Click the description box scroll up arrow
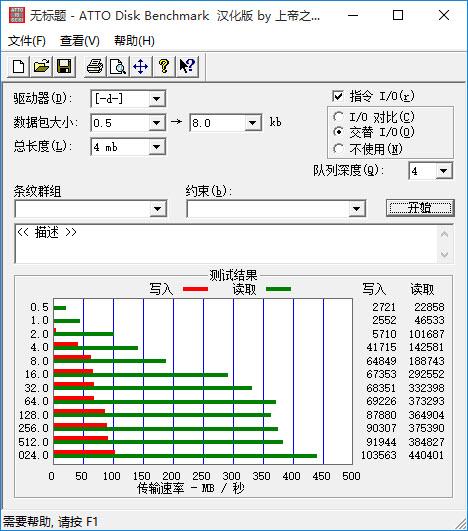468x531 pixels. pos(444,234)
